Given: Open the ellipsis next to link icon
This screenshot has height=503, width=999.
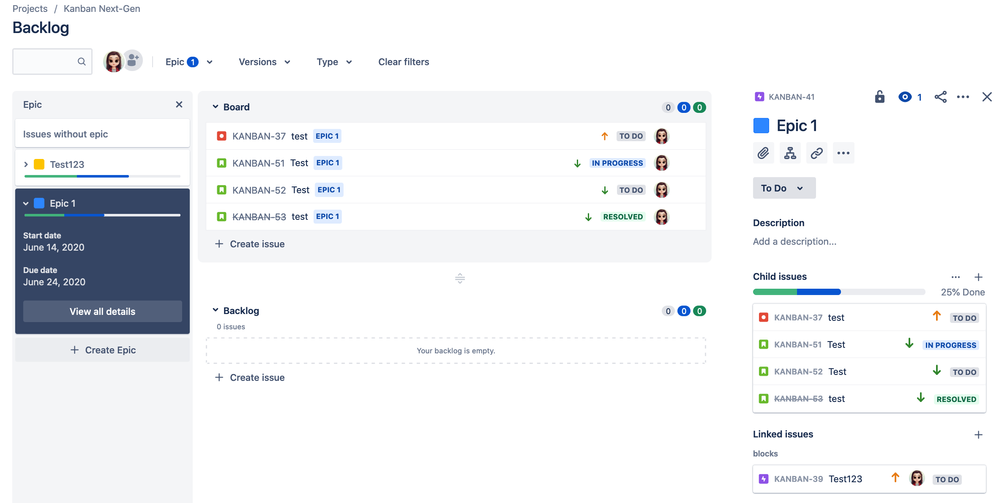Looking at the screenshot, I should coord(844,153).
